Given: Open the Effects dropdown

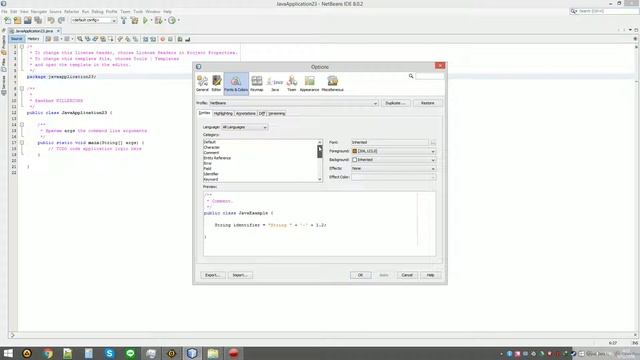Looking at the screenshot, I should point(393,169).
